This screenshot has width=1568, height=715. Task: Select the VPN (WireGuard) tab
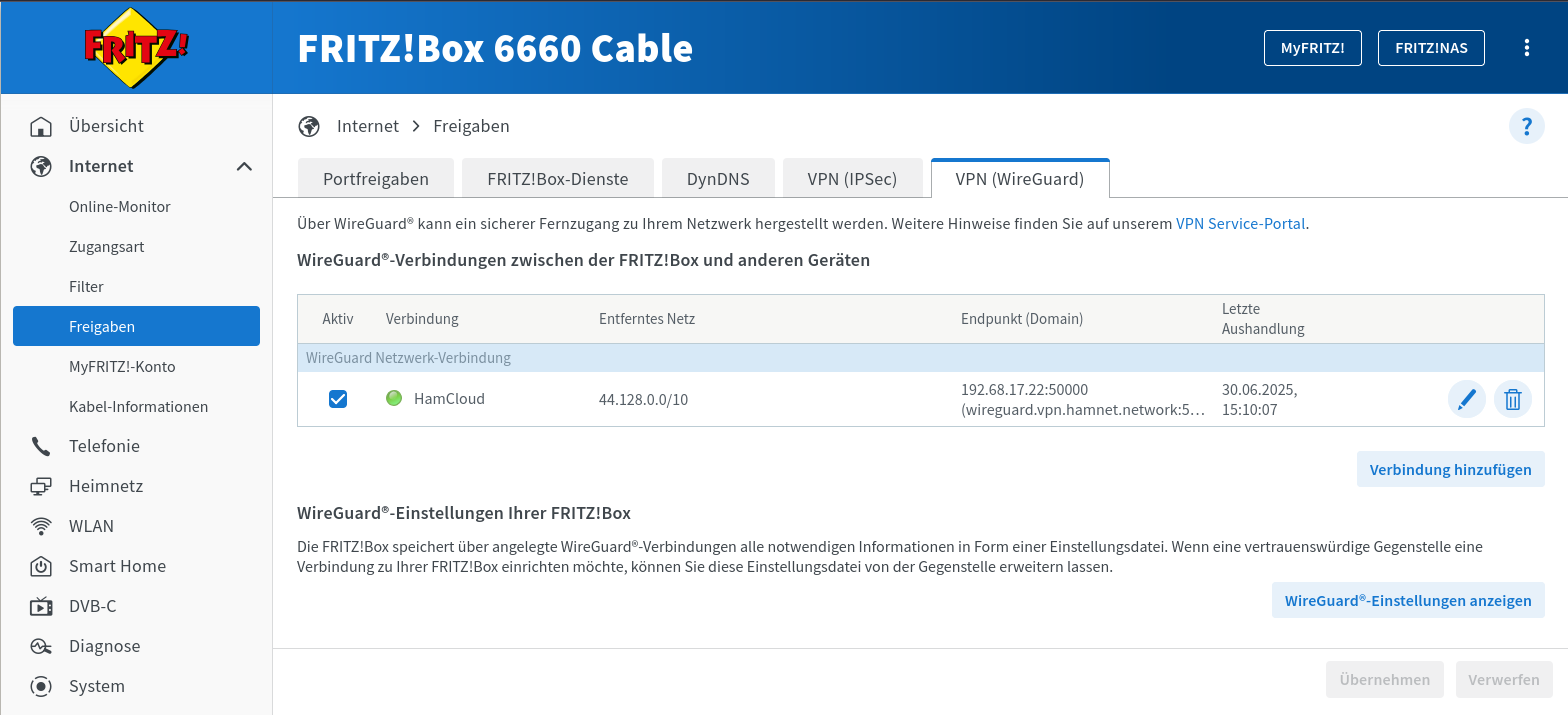(1020, 179)
